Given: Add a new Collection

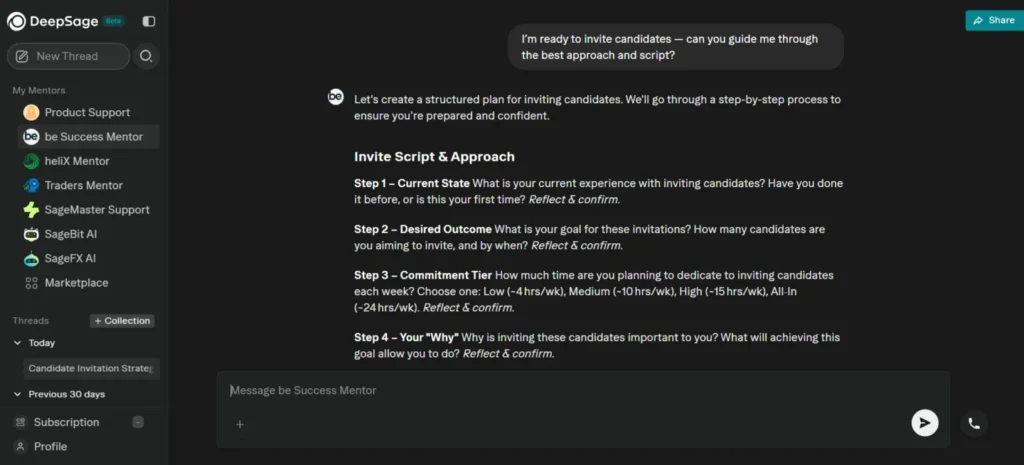Looking at the screenshot, I should coord(122,321).
